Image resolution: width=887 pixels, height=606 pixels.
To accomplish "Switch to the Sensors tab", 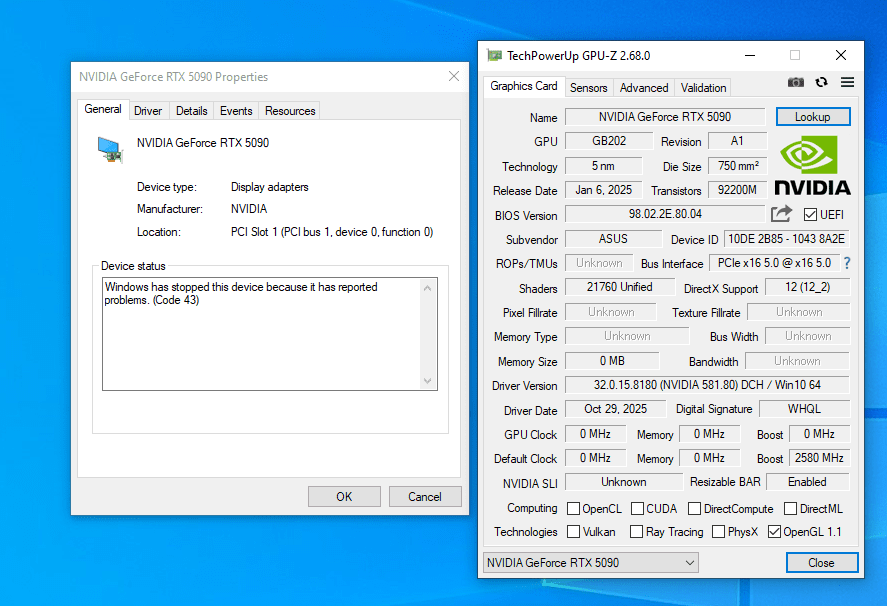I will click(588, 88).
